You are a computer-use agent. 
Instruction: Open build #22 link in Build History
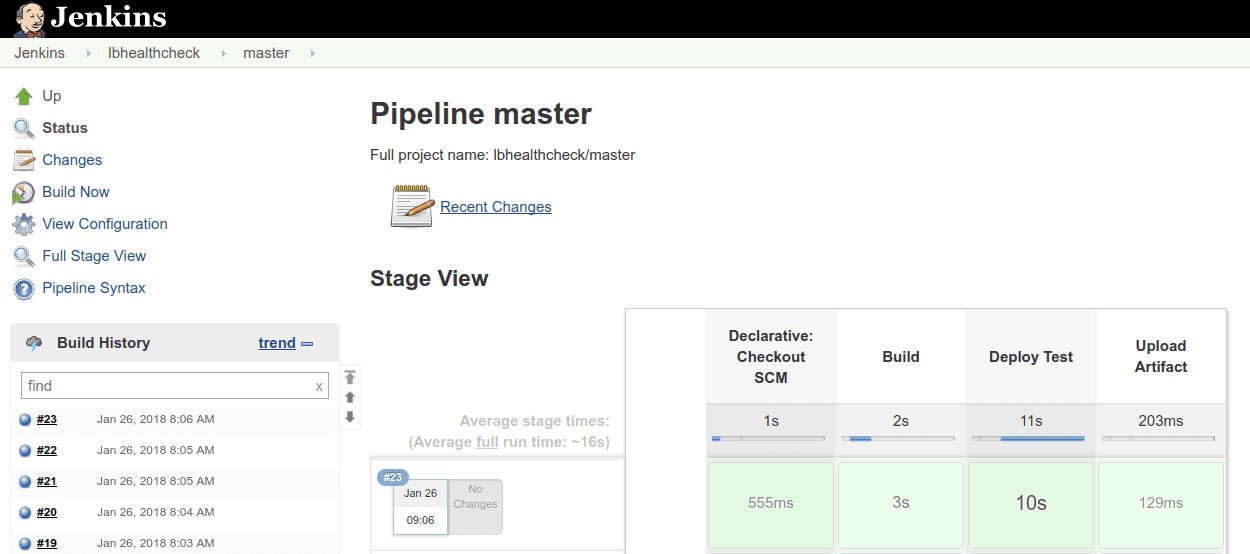[x=47, y=451]
